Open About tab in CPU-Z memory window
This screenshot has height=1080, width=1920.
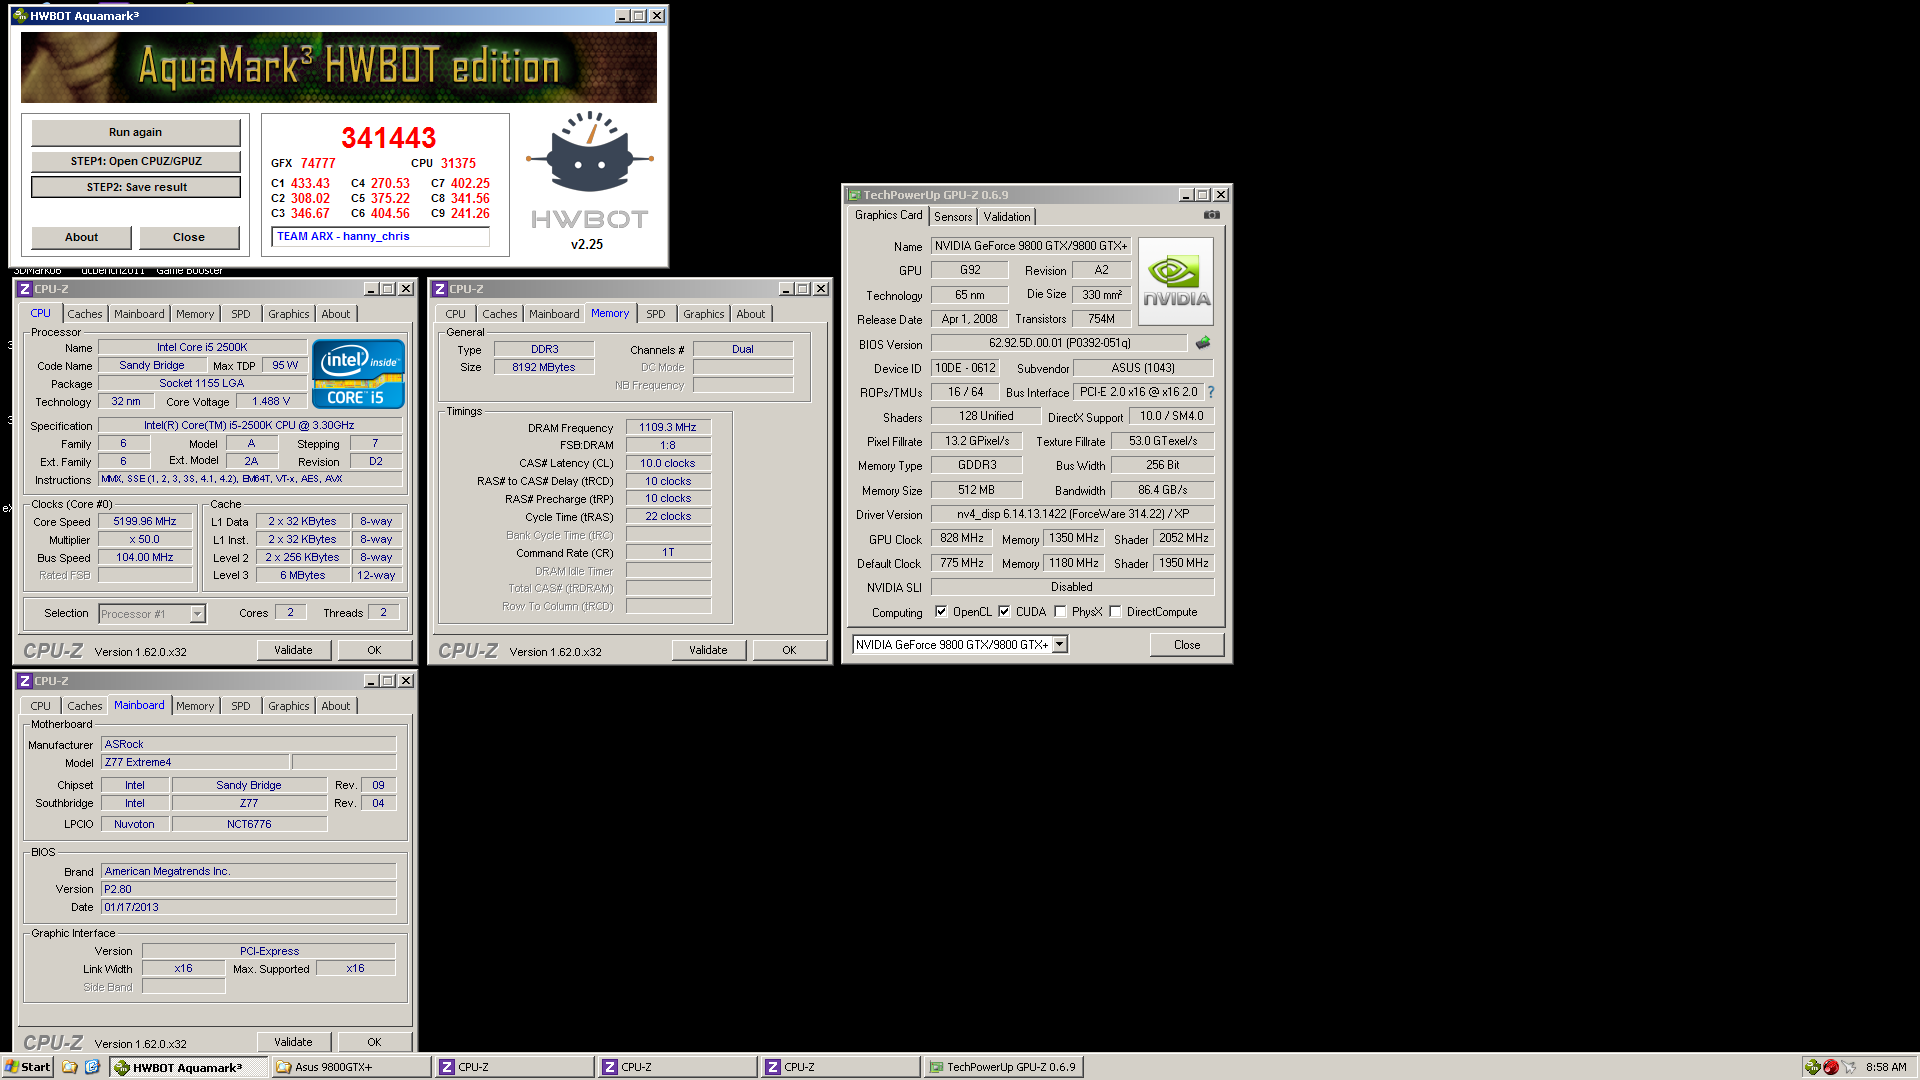tap(750, 314)
